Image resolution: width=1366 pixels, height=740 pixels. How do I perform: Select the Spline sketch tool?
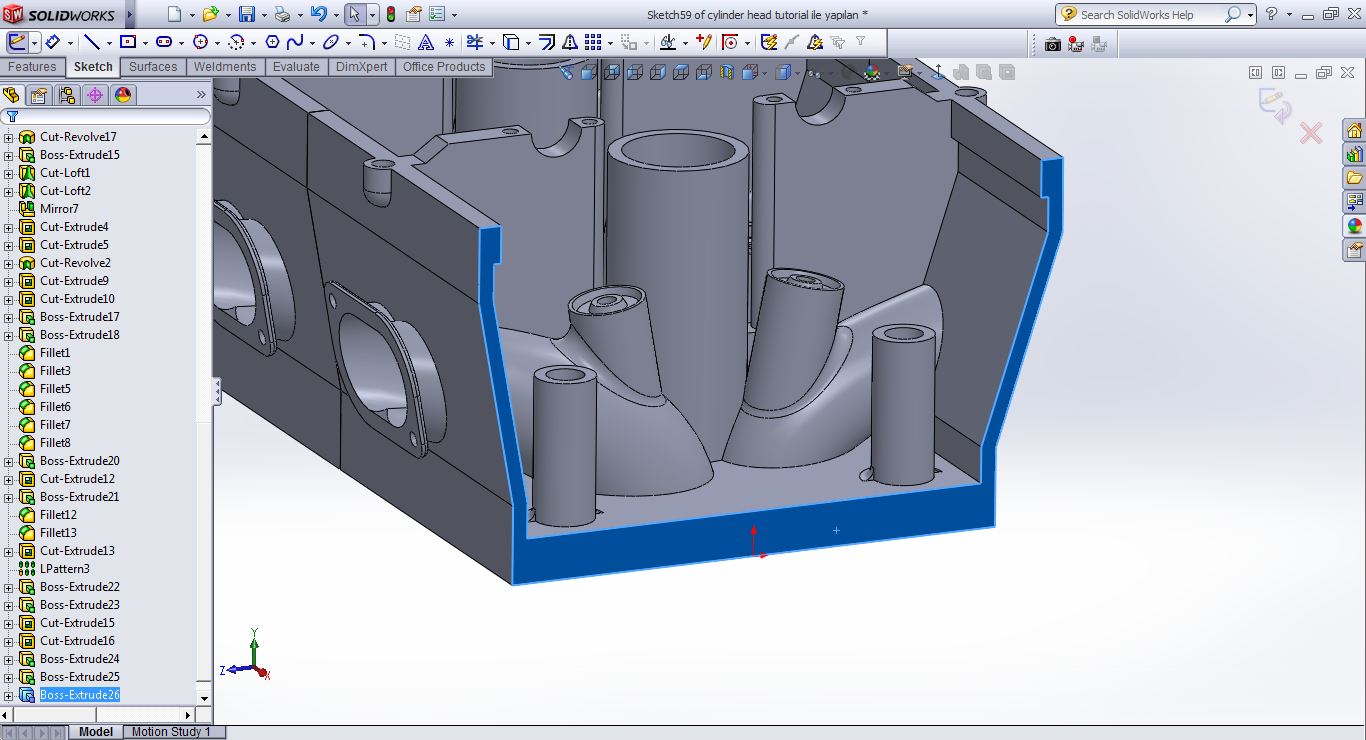point(295,42)
